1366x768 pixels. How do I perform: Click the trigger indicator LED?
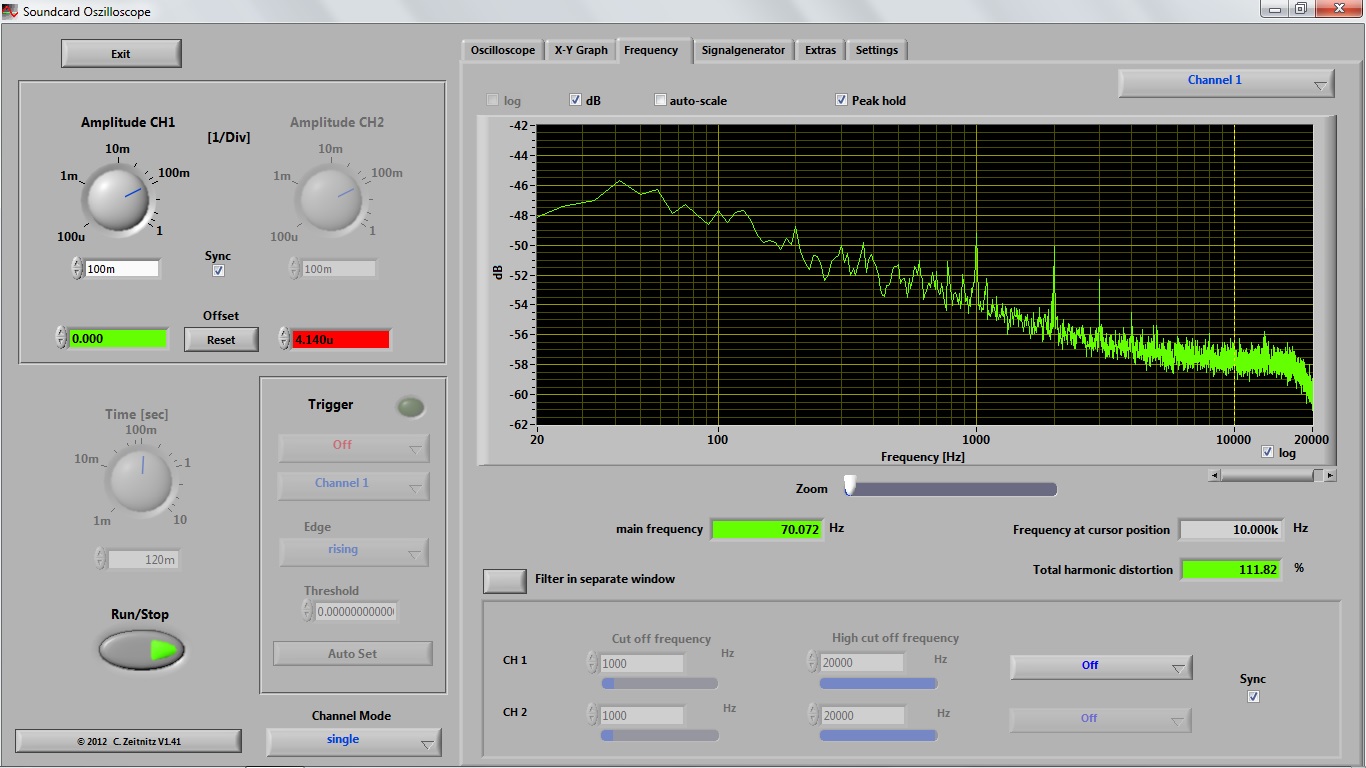410,406
